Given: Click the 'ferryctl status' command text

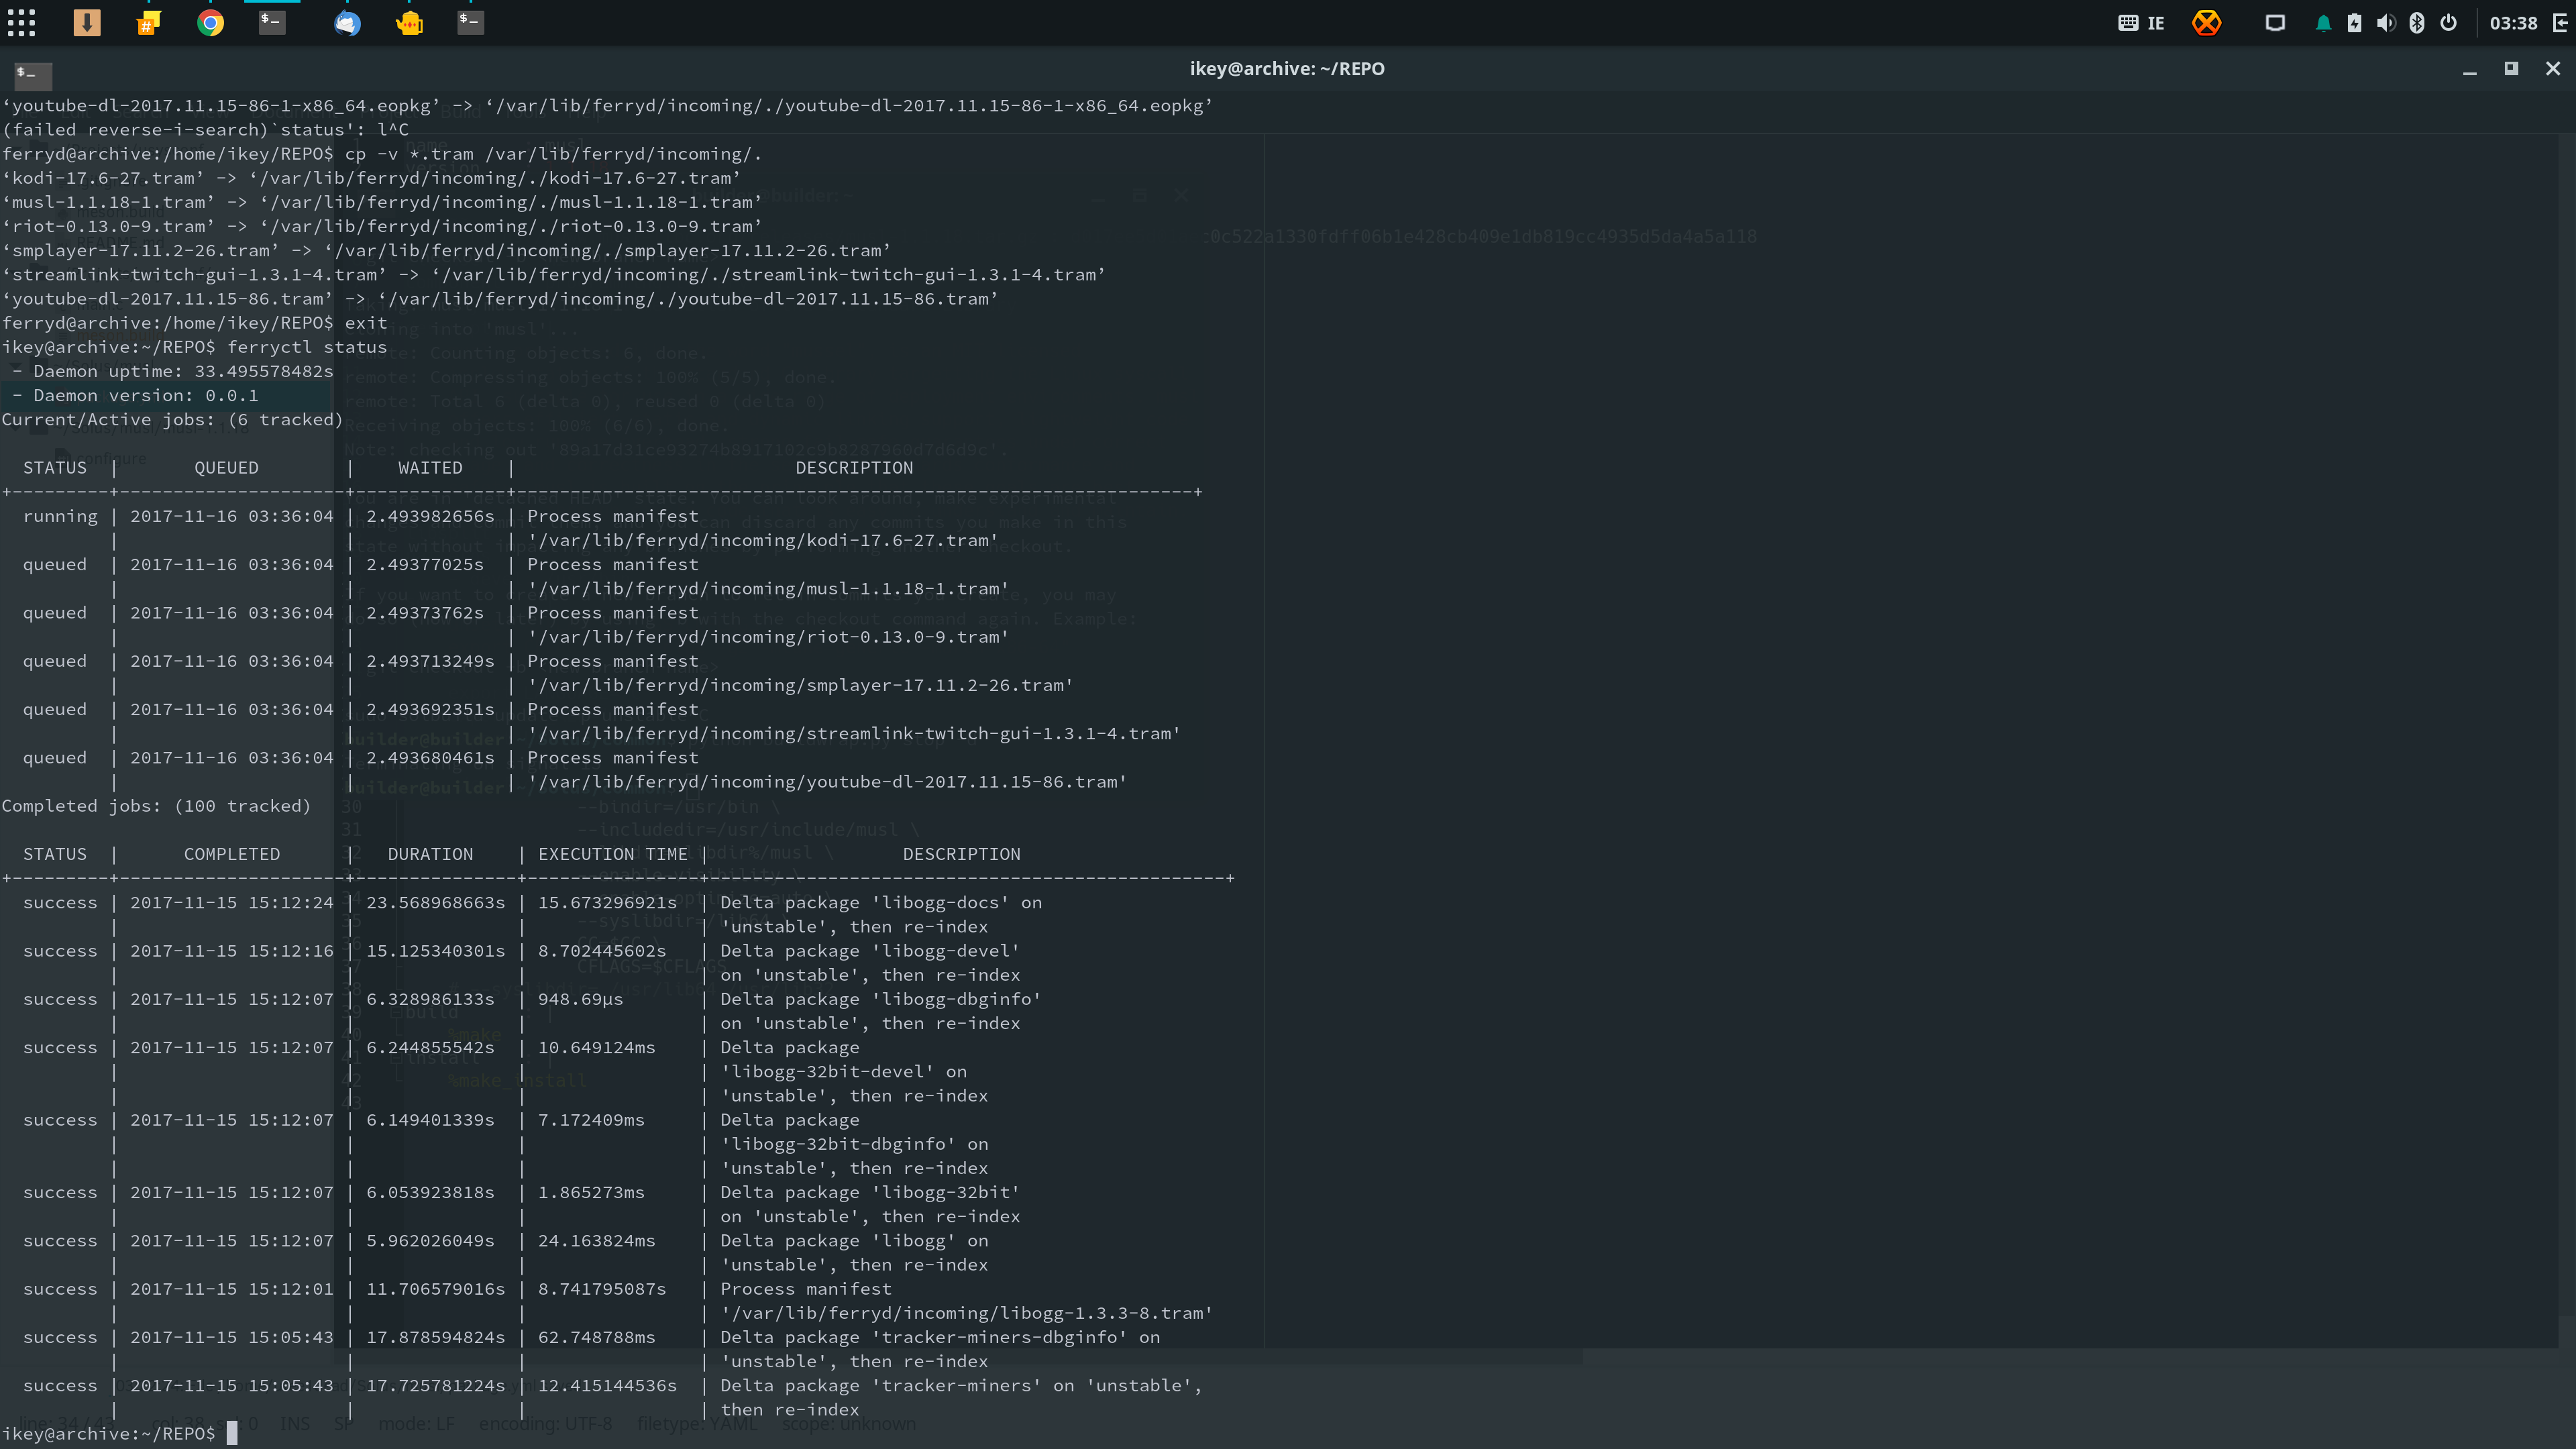Looking at the screenshot, I should [307, 347].
